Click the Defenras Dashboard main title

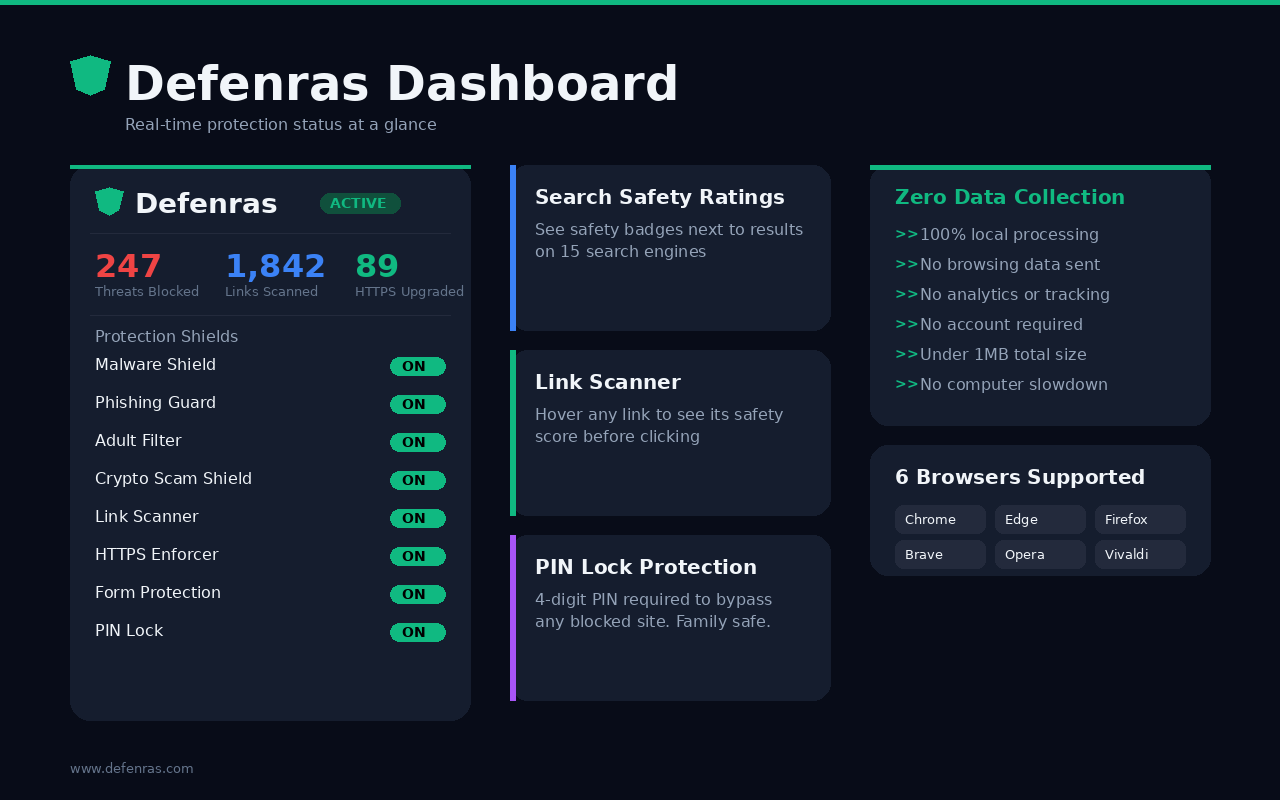402,84
